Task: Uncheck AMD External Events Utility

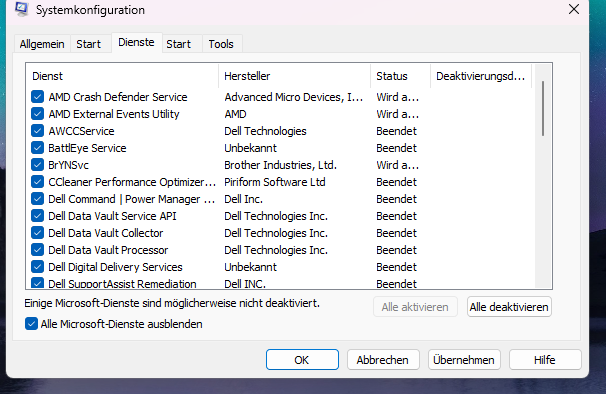Action: coord(37,114)
